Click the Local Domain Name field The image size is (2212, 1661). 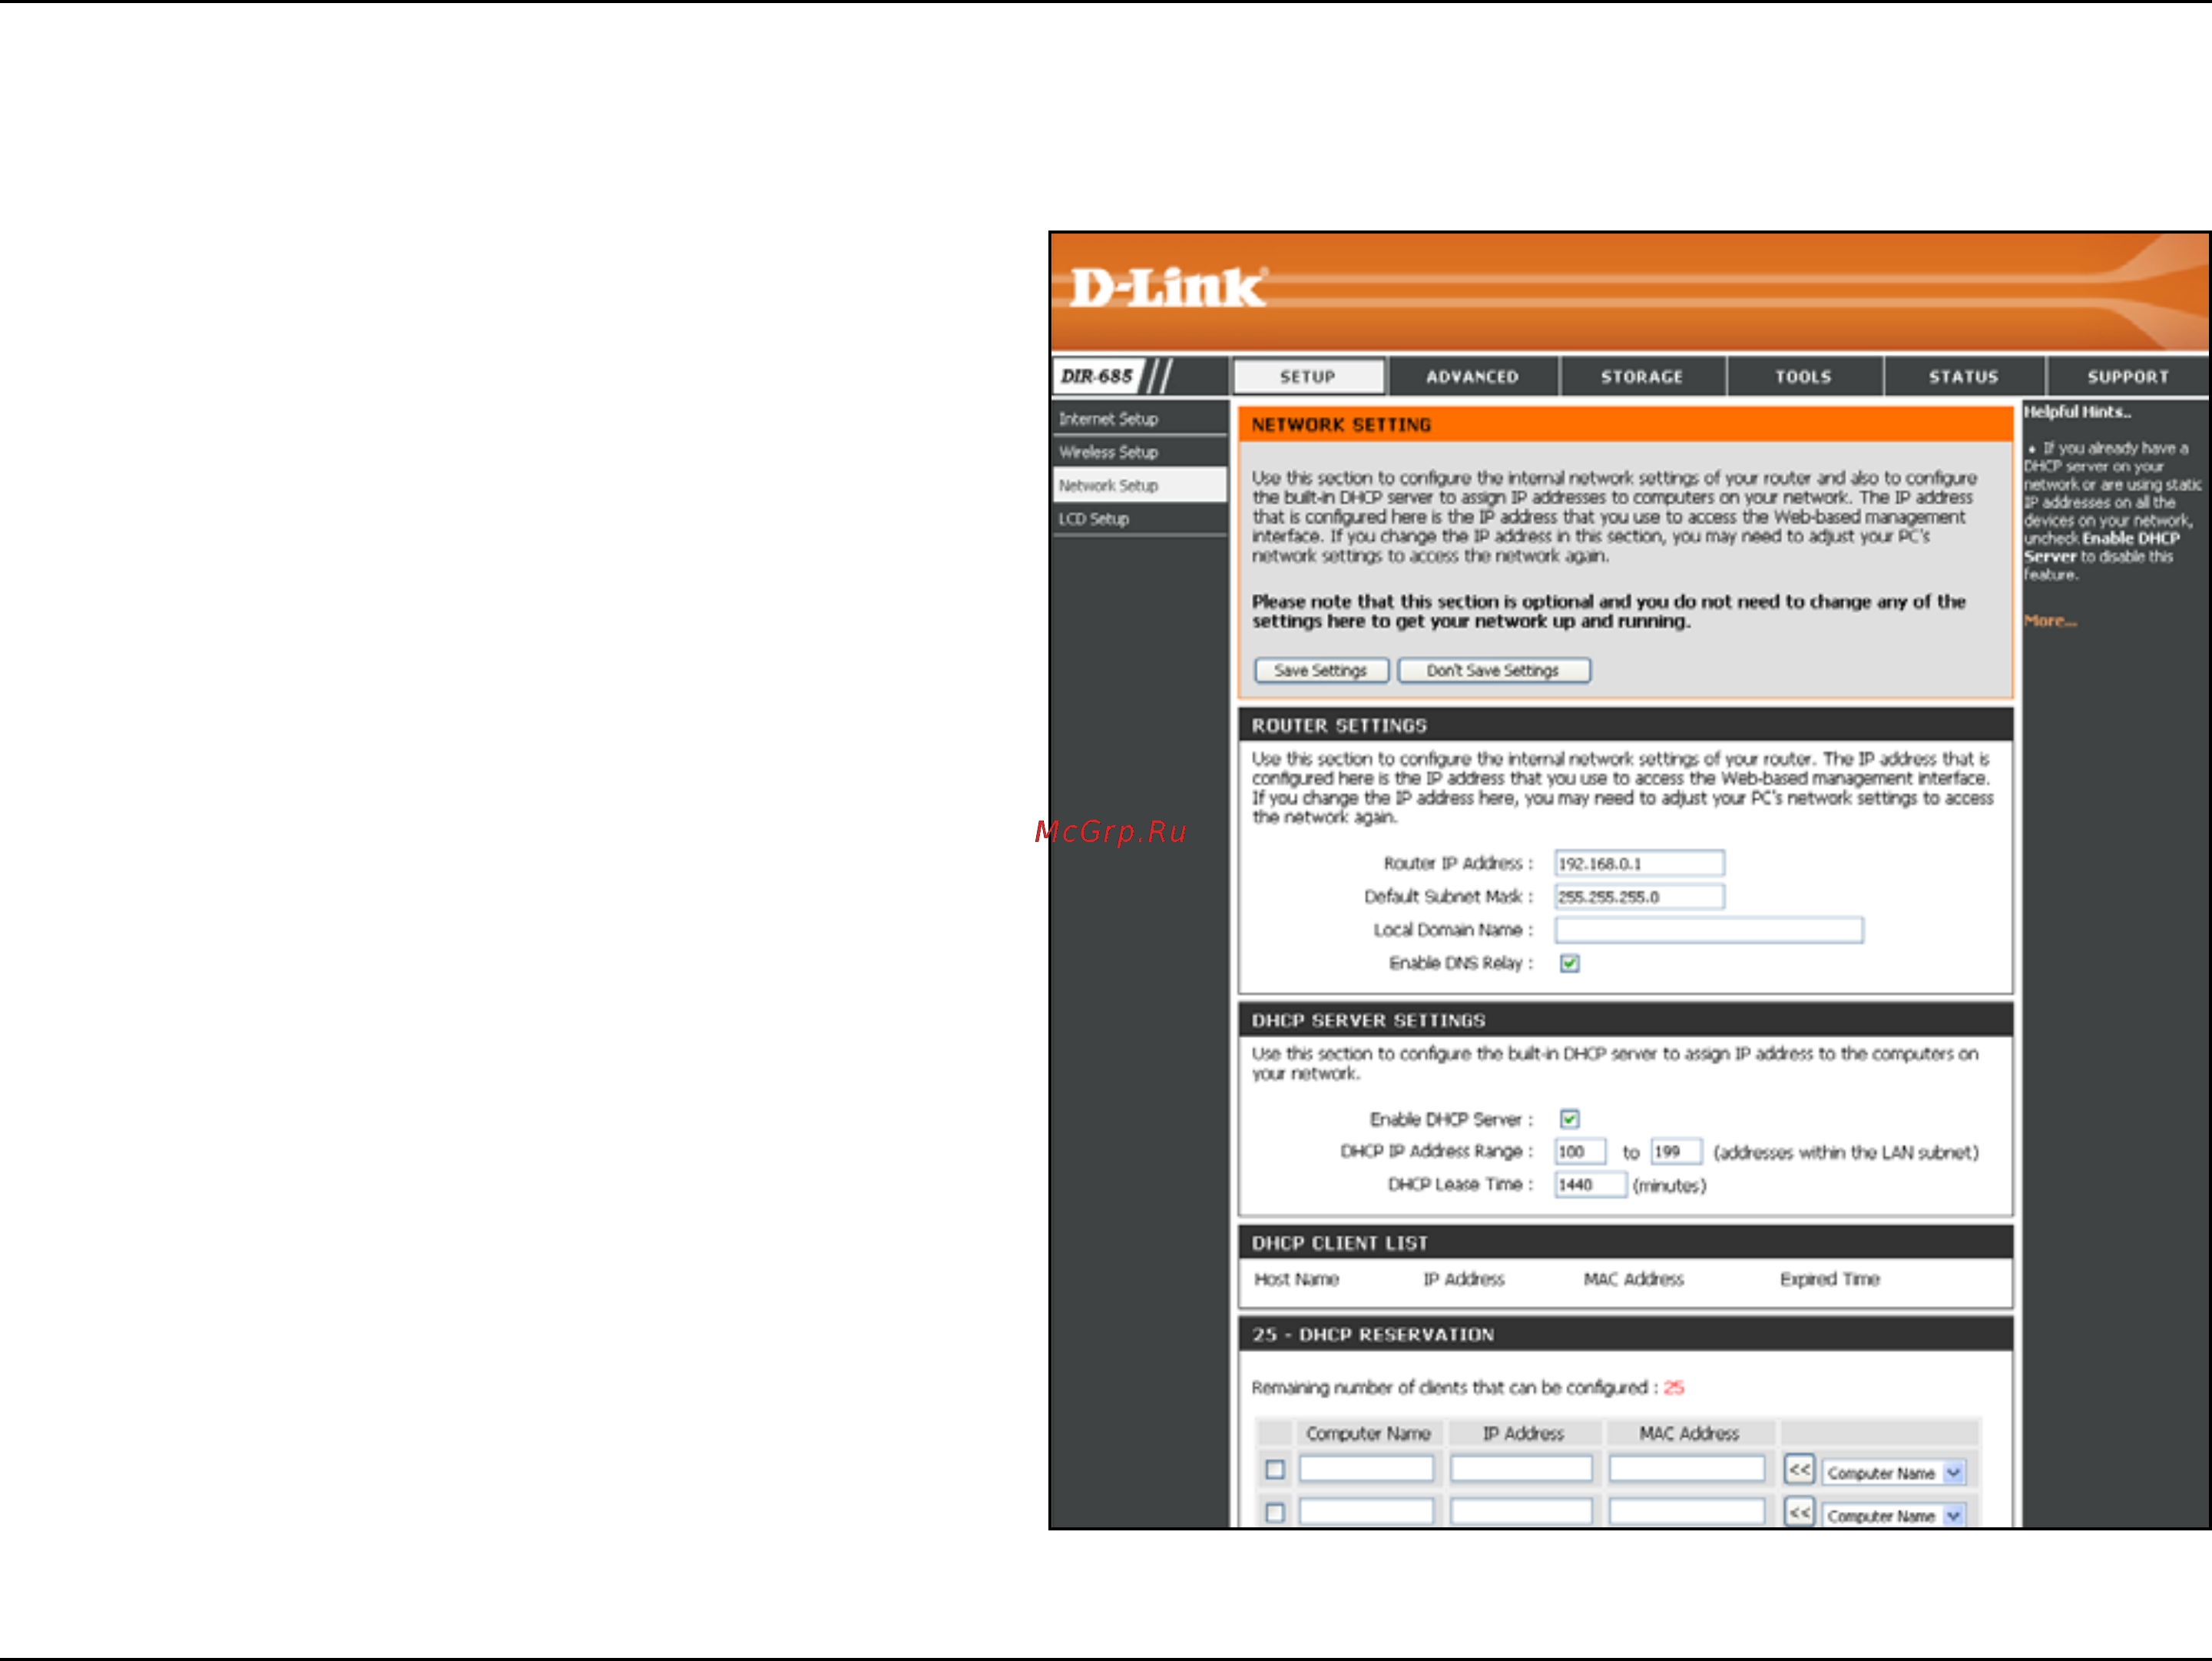point(1709,930)
